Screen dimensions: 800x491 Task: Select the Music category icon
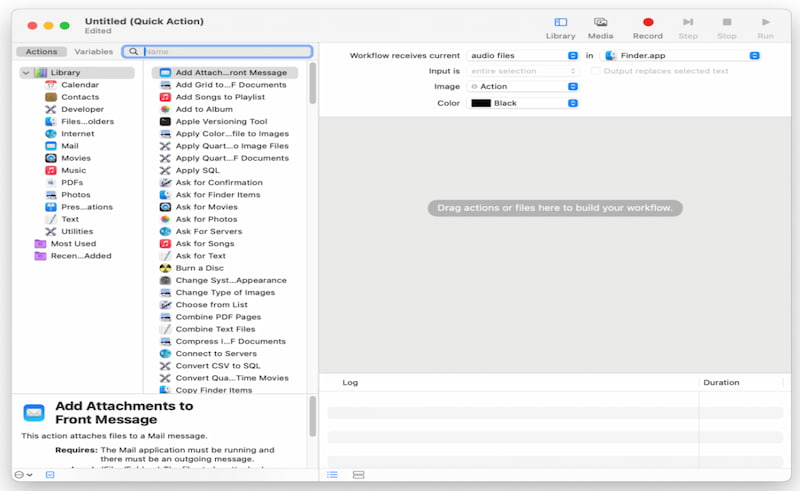click(51, 170)
